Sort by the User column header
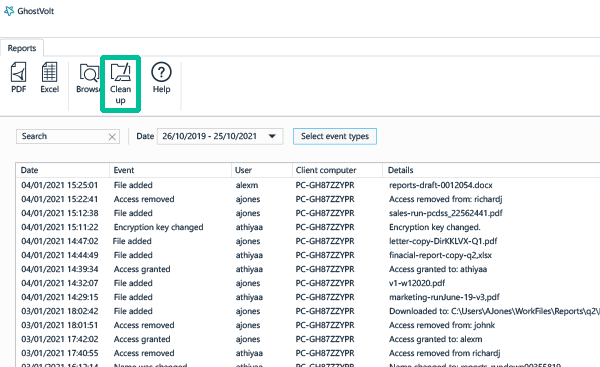 (262, 170)
